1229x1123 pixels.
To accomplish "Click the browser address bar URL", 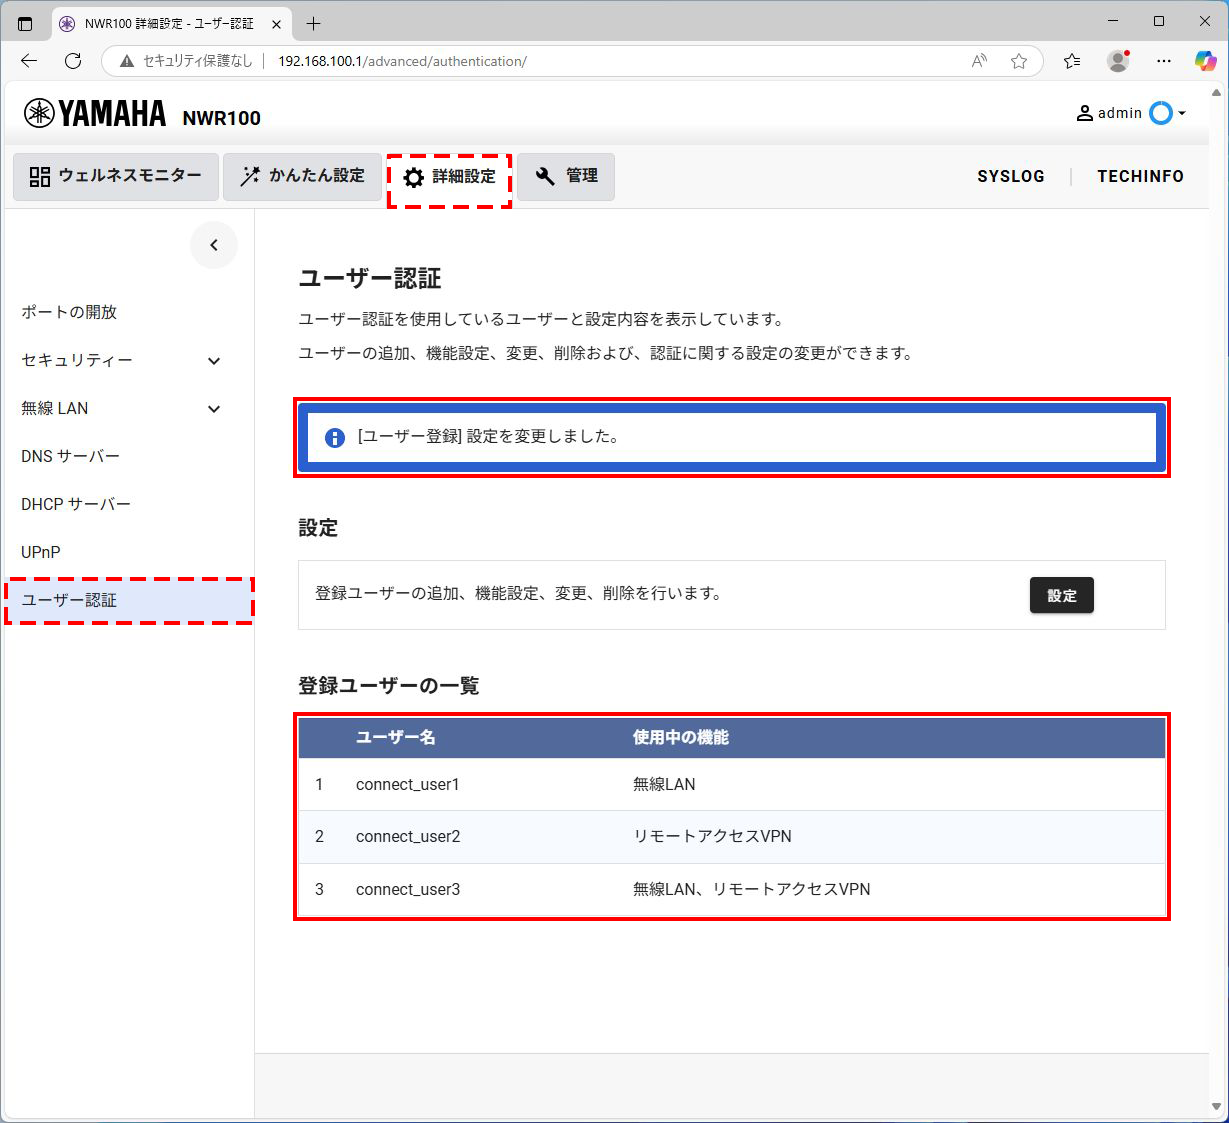I will click(402, 61).
